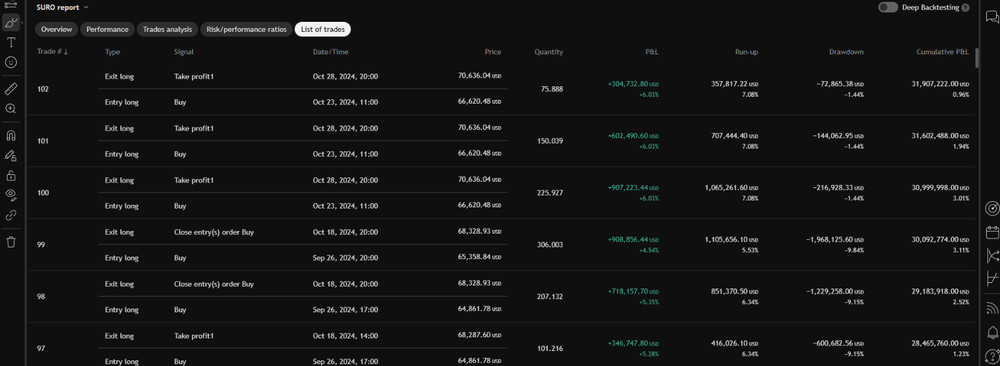Screen dimensions: 1000x366
Task: Toggle magnet mode icon
Action: pyautogui.click(x=10, y=135)
